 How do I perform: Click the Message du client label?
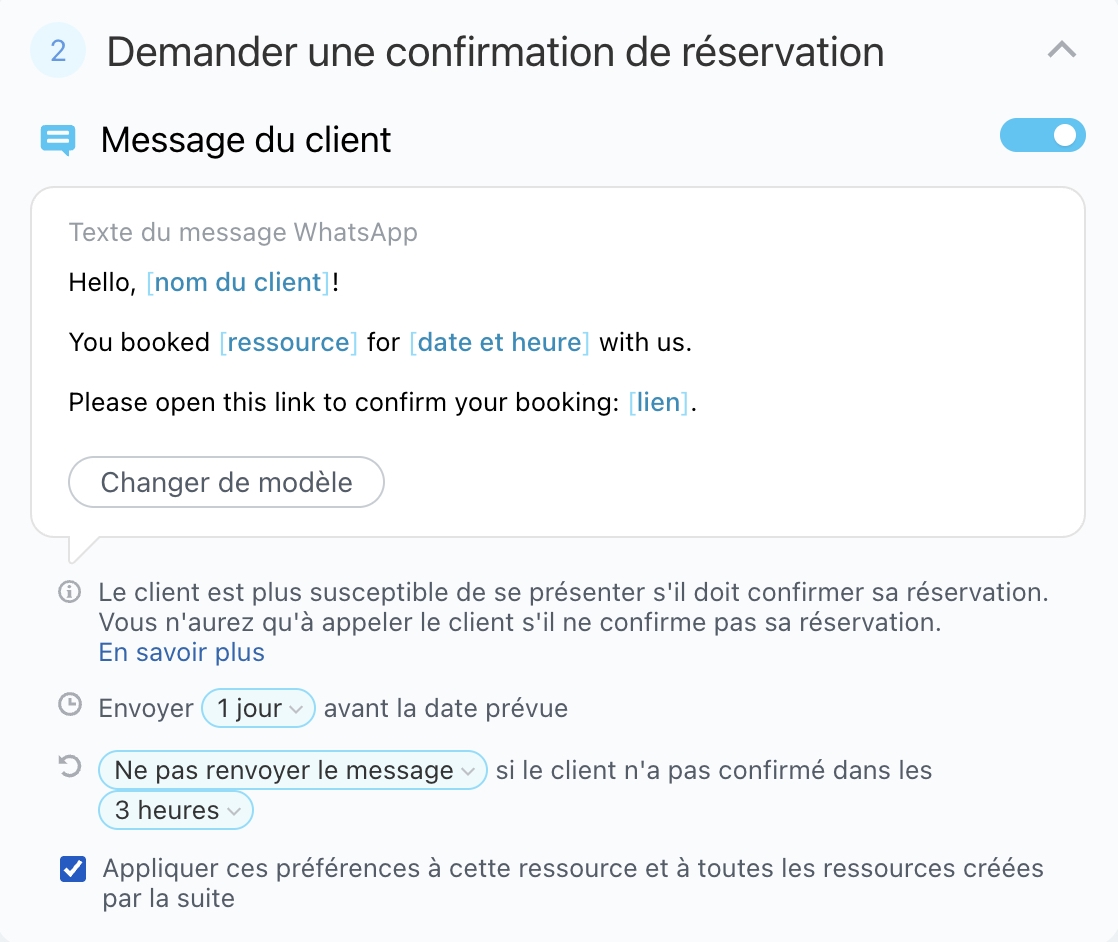click(246, 140)
